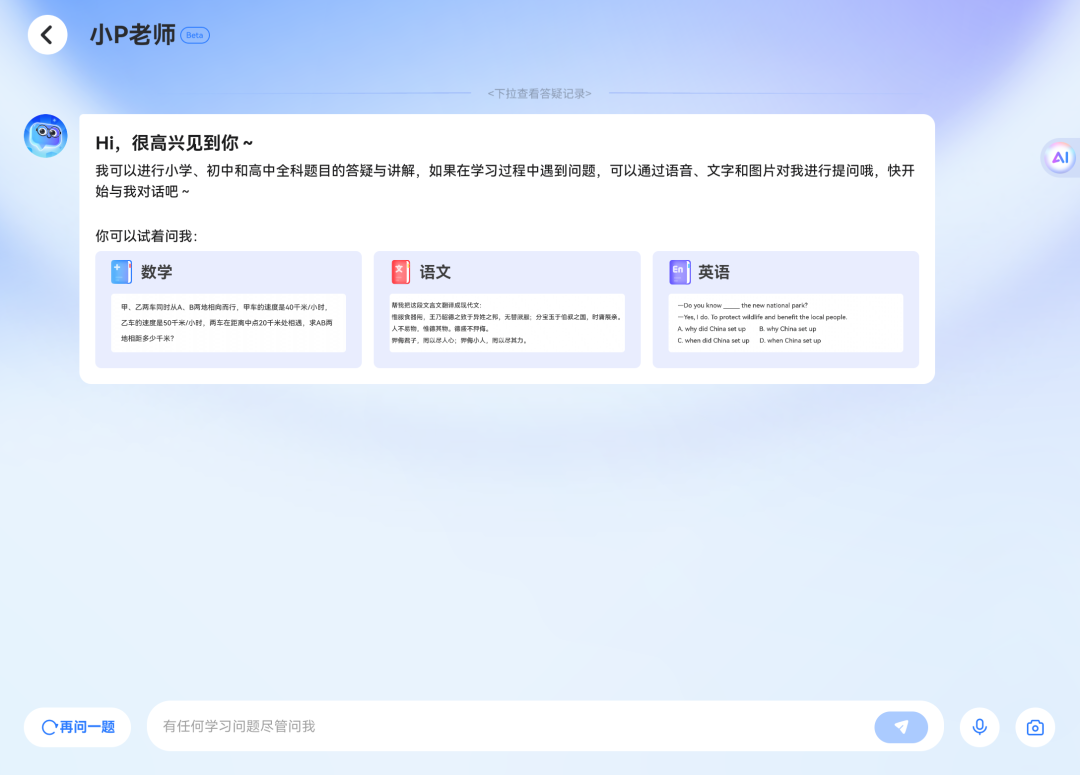The height and width of the screenshot is (775, 1080).
Task: Select the 数学 subject book icon
Action: (x=120, y=271)
